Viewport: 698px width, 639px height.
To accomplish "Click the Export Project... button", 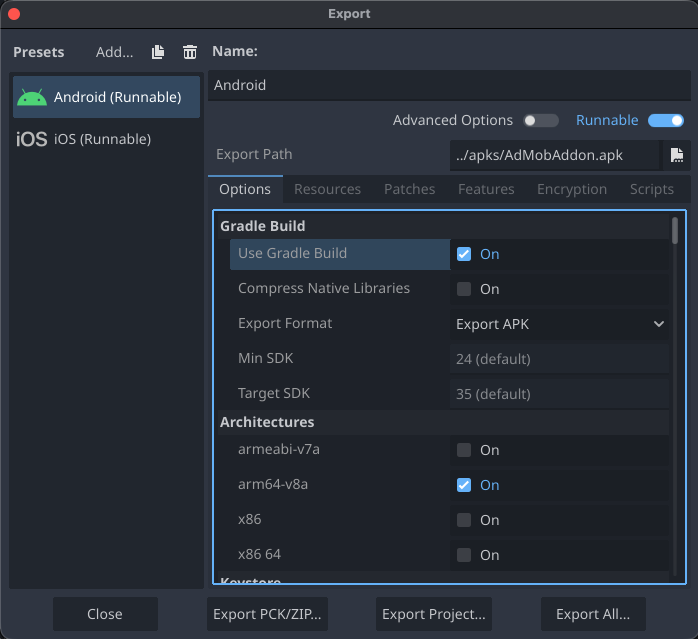I will (434, 614).
